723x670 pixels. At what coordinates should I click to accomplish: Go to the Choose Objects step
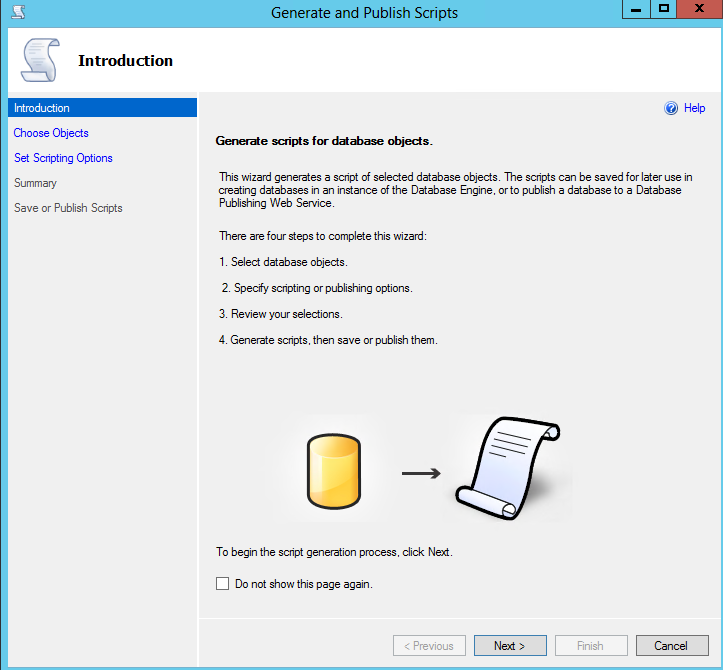(51, 133)
